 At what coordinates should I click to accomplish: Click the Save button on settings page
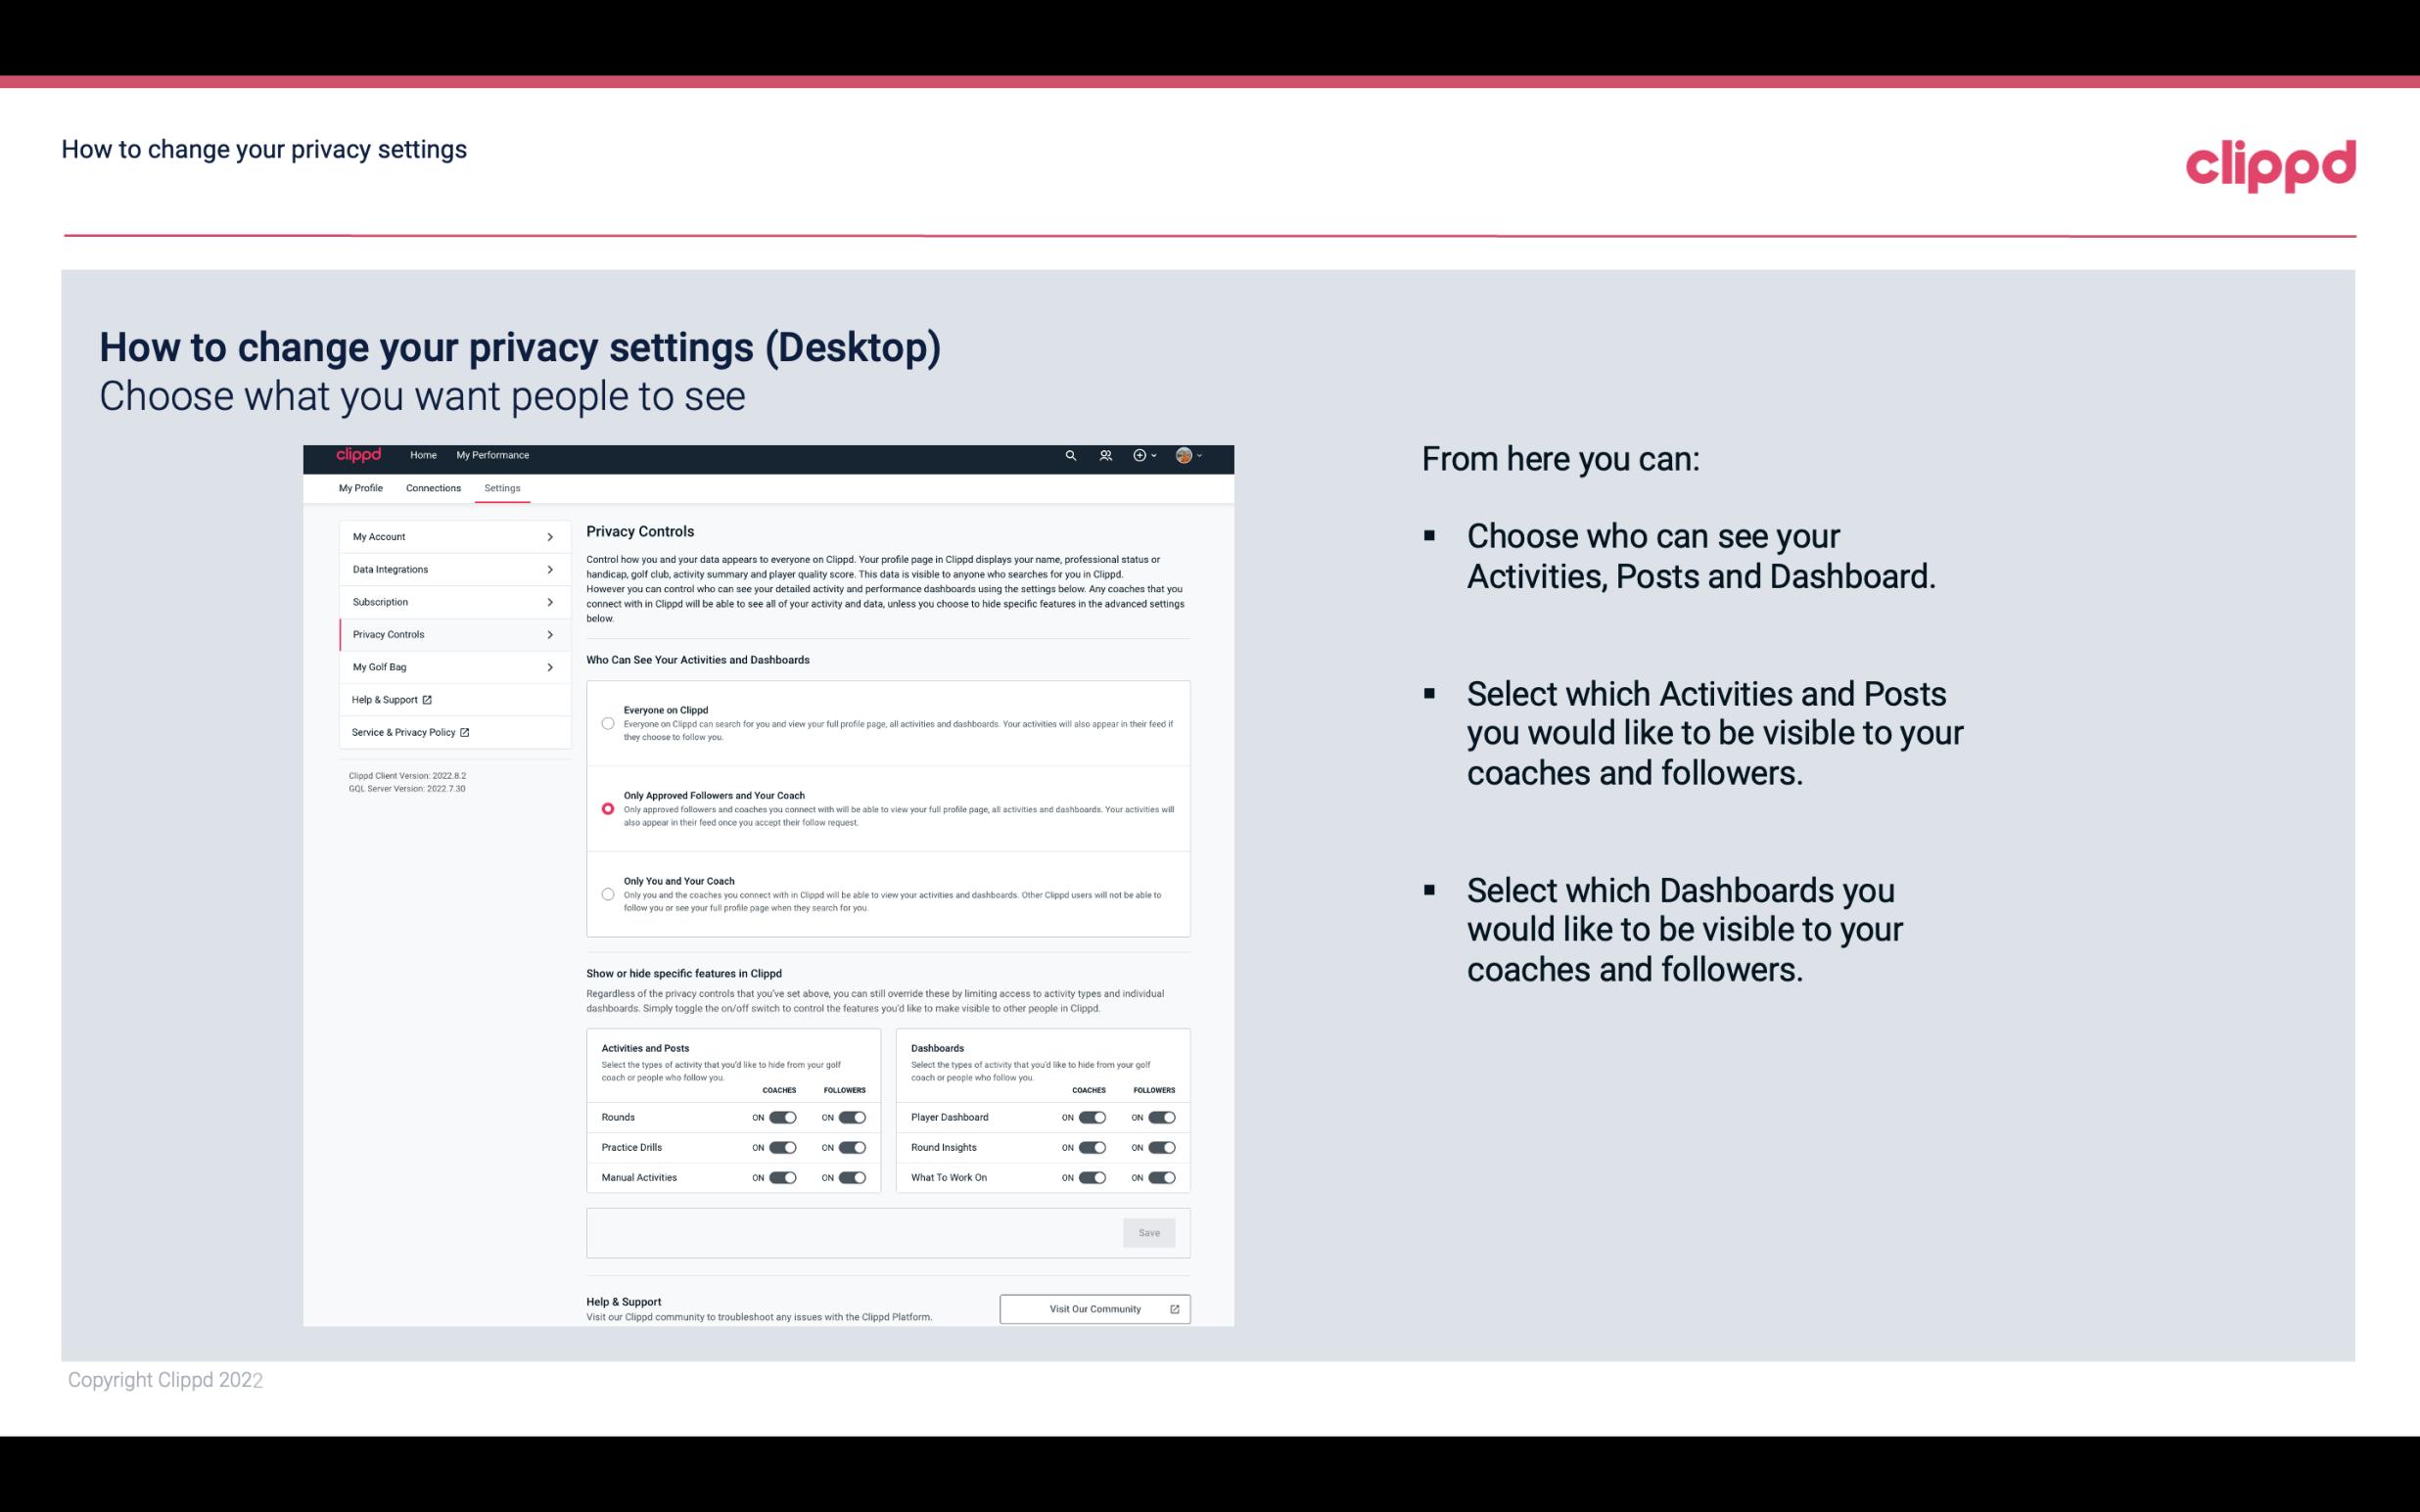1150,1231
